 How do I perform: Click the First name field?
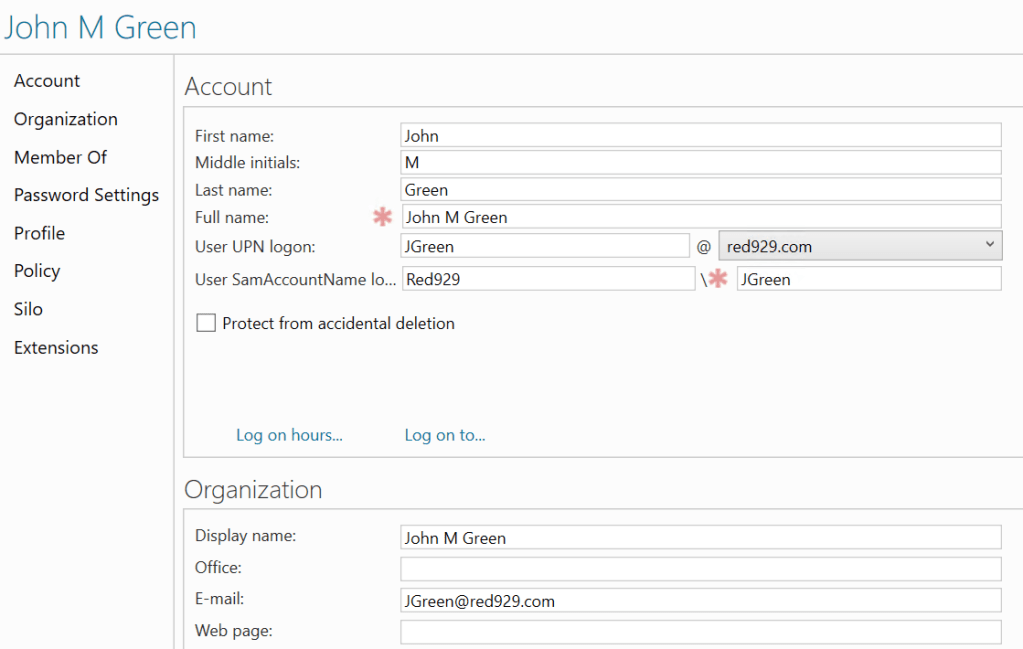[700, 136]
